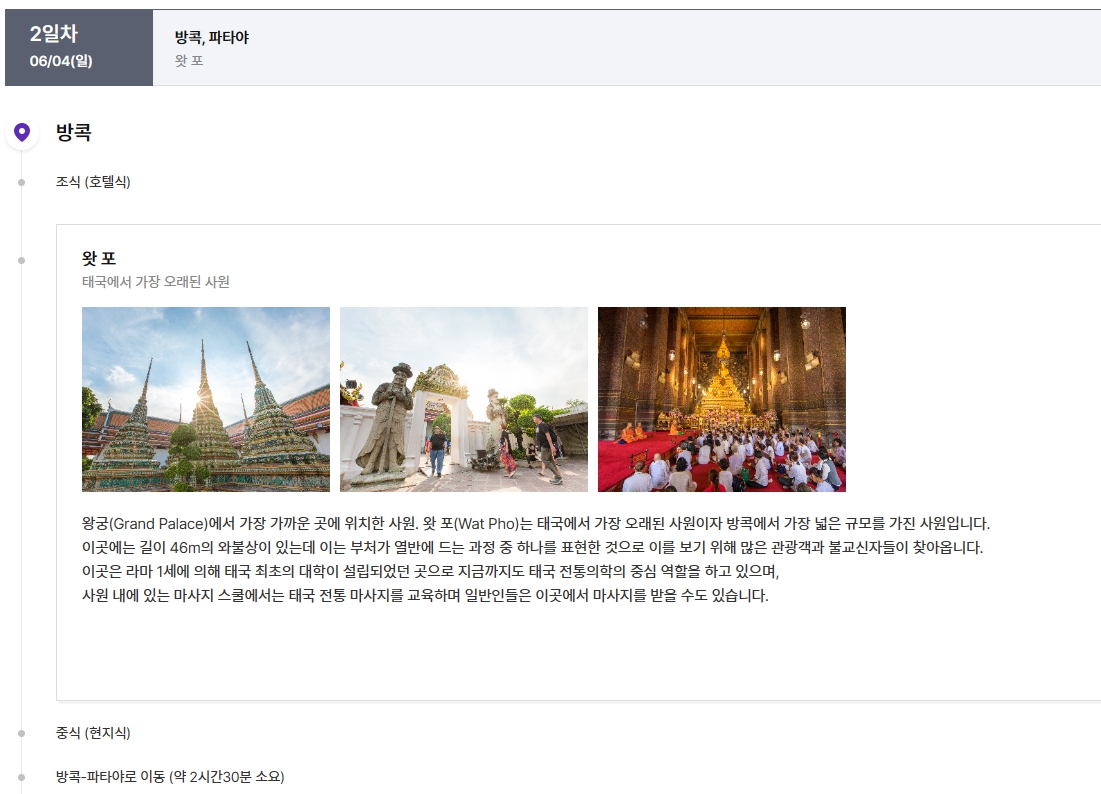Open the Wat Pho stupas photo thumbnail
The image size is (1101, 794).
[x=206, y=399]
